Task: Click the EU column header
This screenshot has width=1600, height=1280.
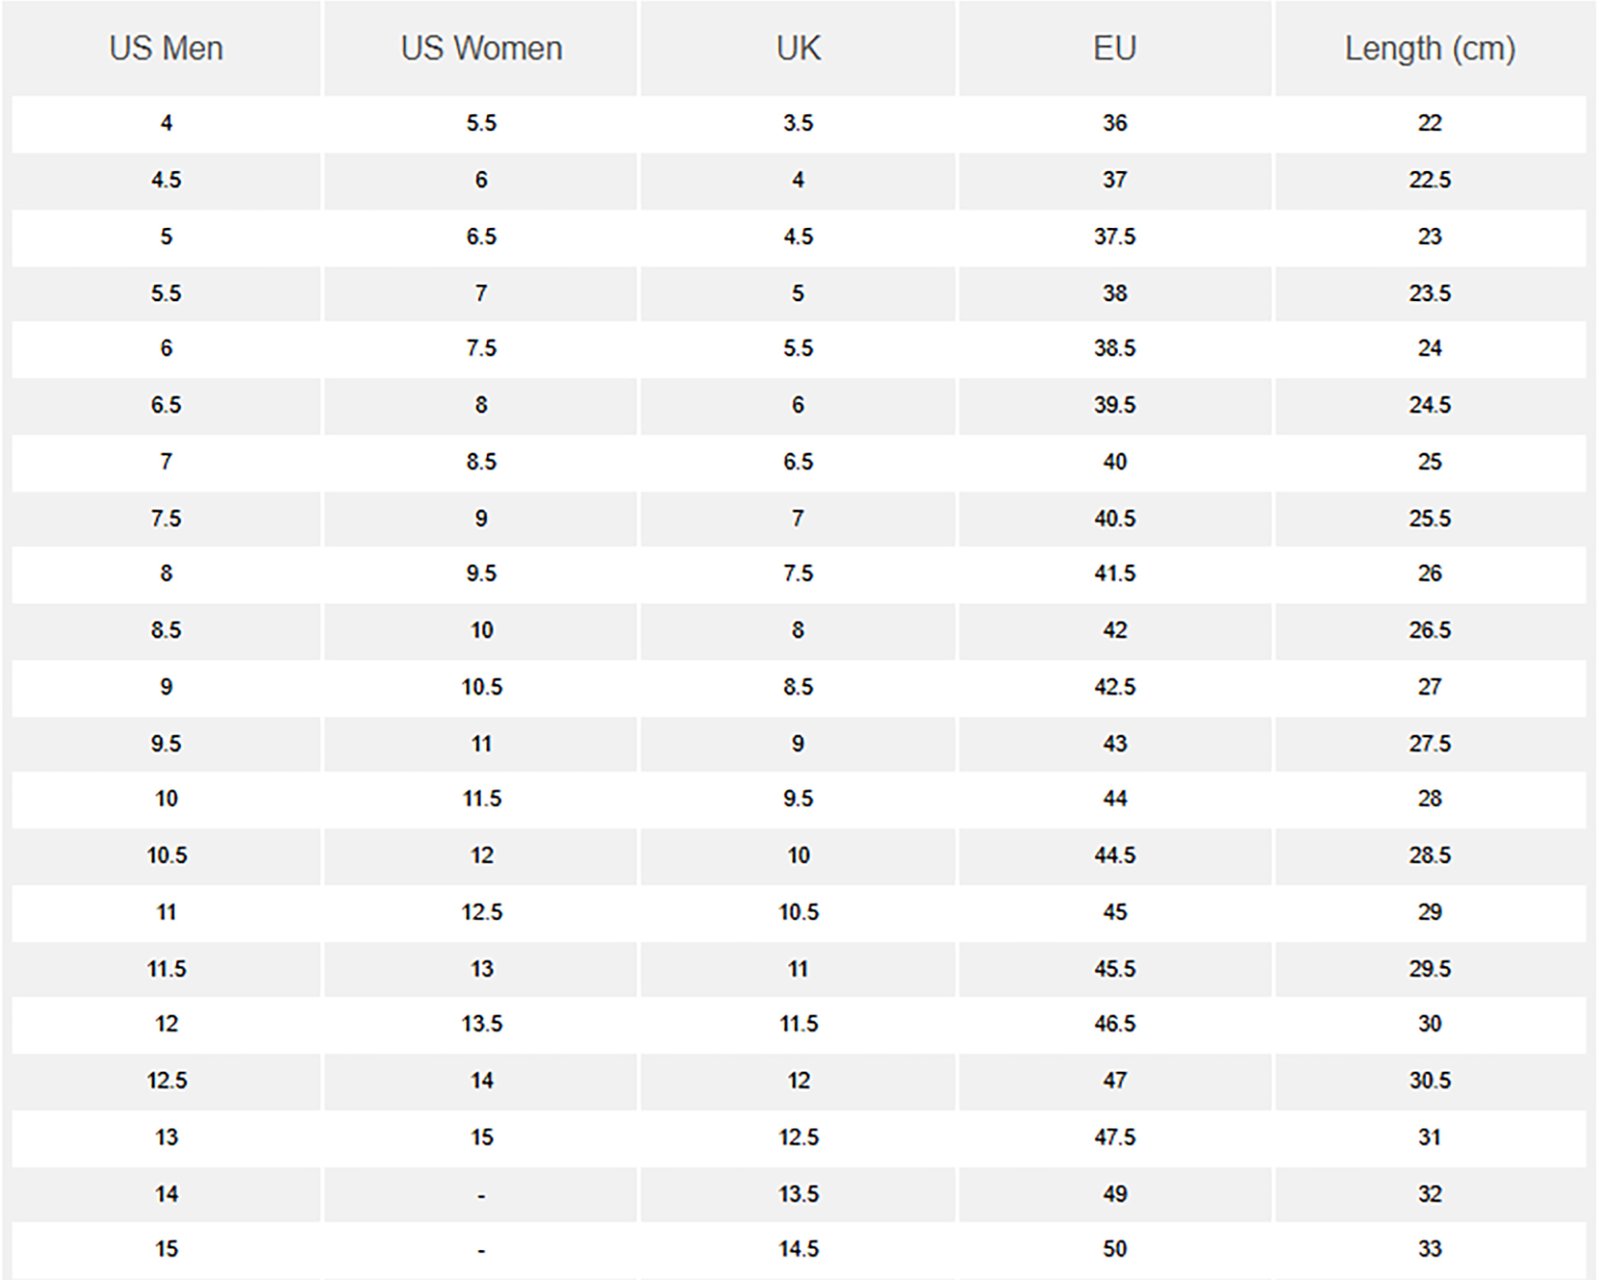Action: (x=1114, y=48)
